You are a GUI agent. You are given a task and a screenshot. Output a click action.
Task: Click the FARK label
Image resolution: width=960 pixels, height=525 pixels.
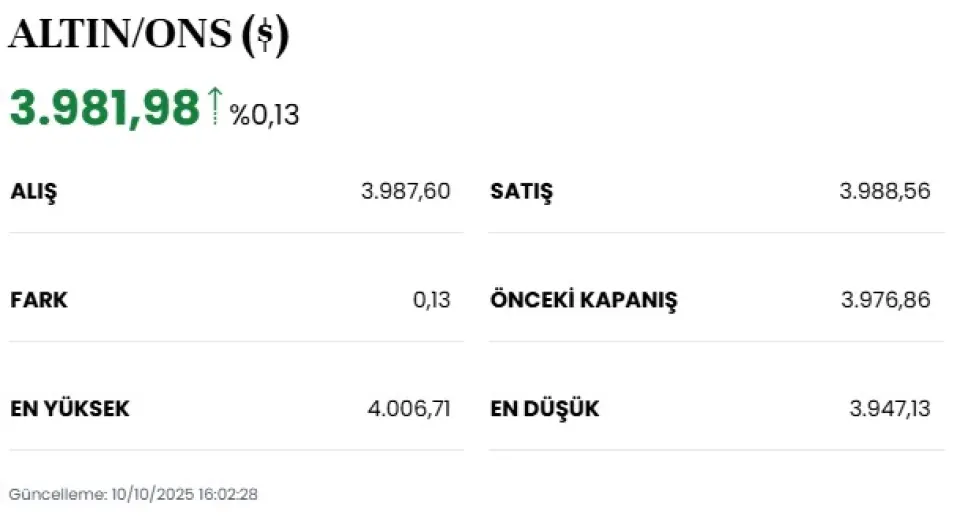(39, 300)
